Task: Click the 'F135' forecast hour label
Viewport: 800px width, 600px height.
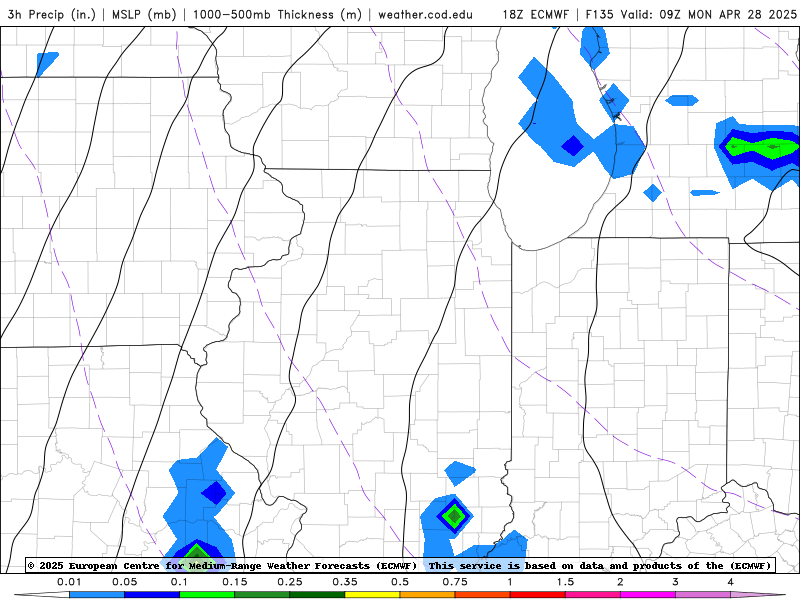Action: click(x=600, y=14)
